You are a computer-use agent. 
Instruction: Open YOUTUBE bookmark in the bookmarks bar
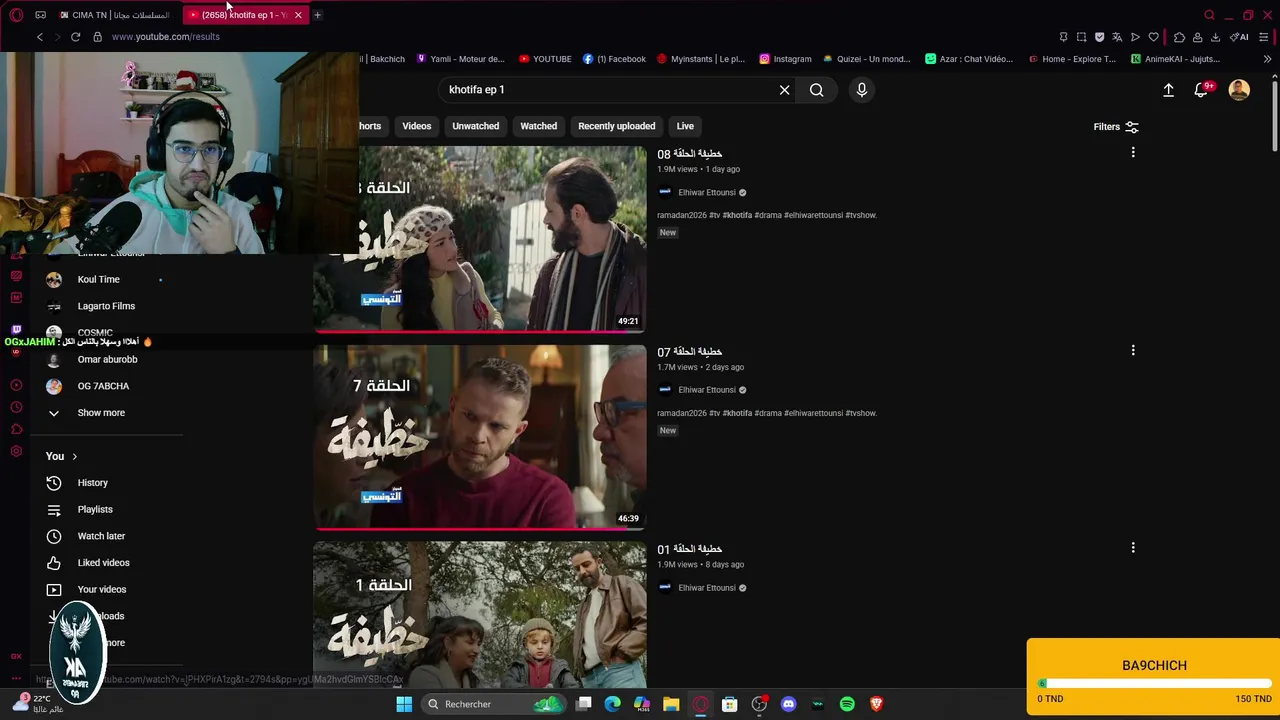coord(545,59)
